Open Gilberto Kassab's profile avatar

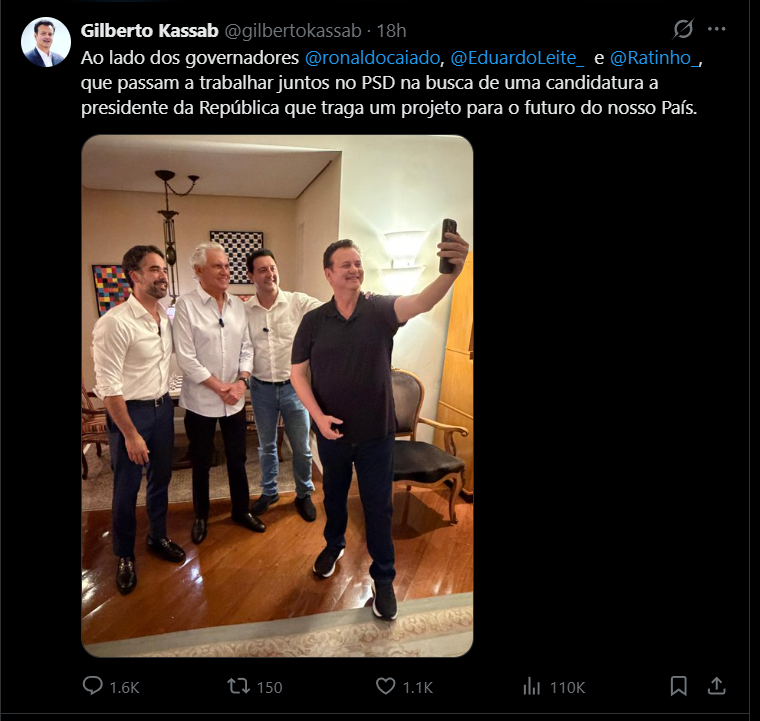coord(46,42)
